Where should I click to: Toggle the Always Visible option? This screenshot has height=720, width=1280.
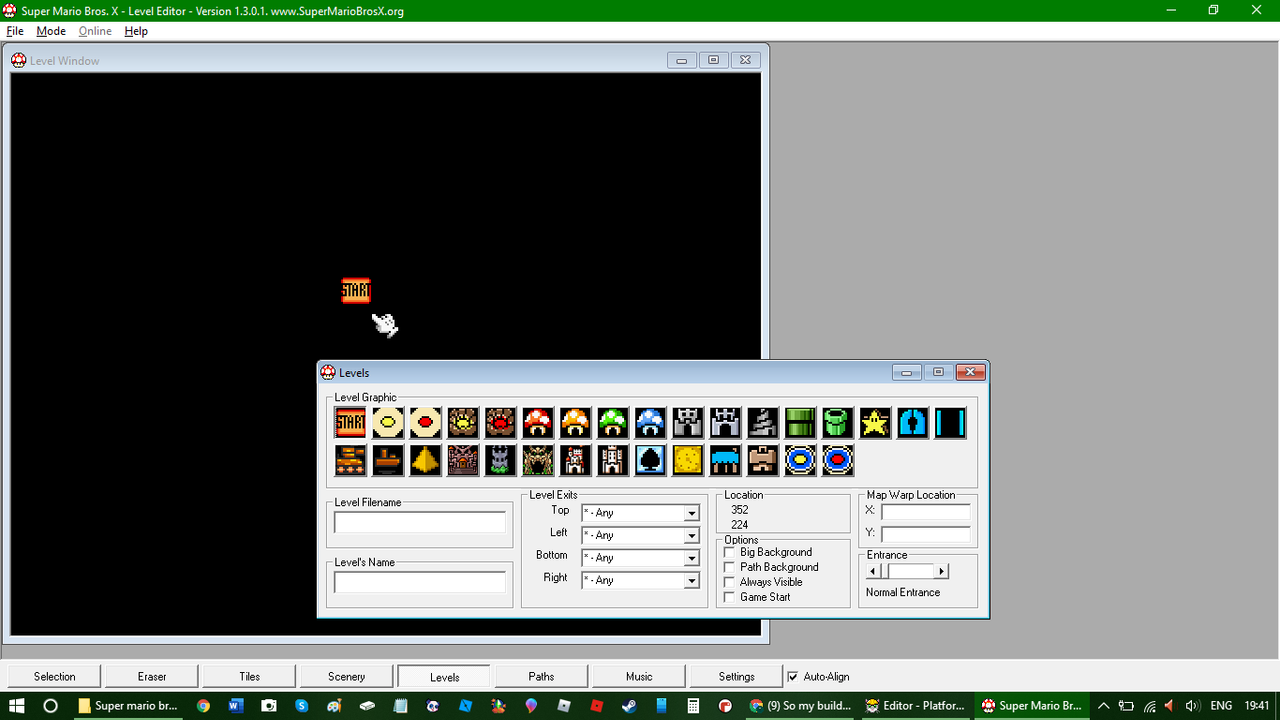729,581
